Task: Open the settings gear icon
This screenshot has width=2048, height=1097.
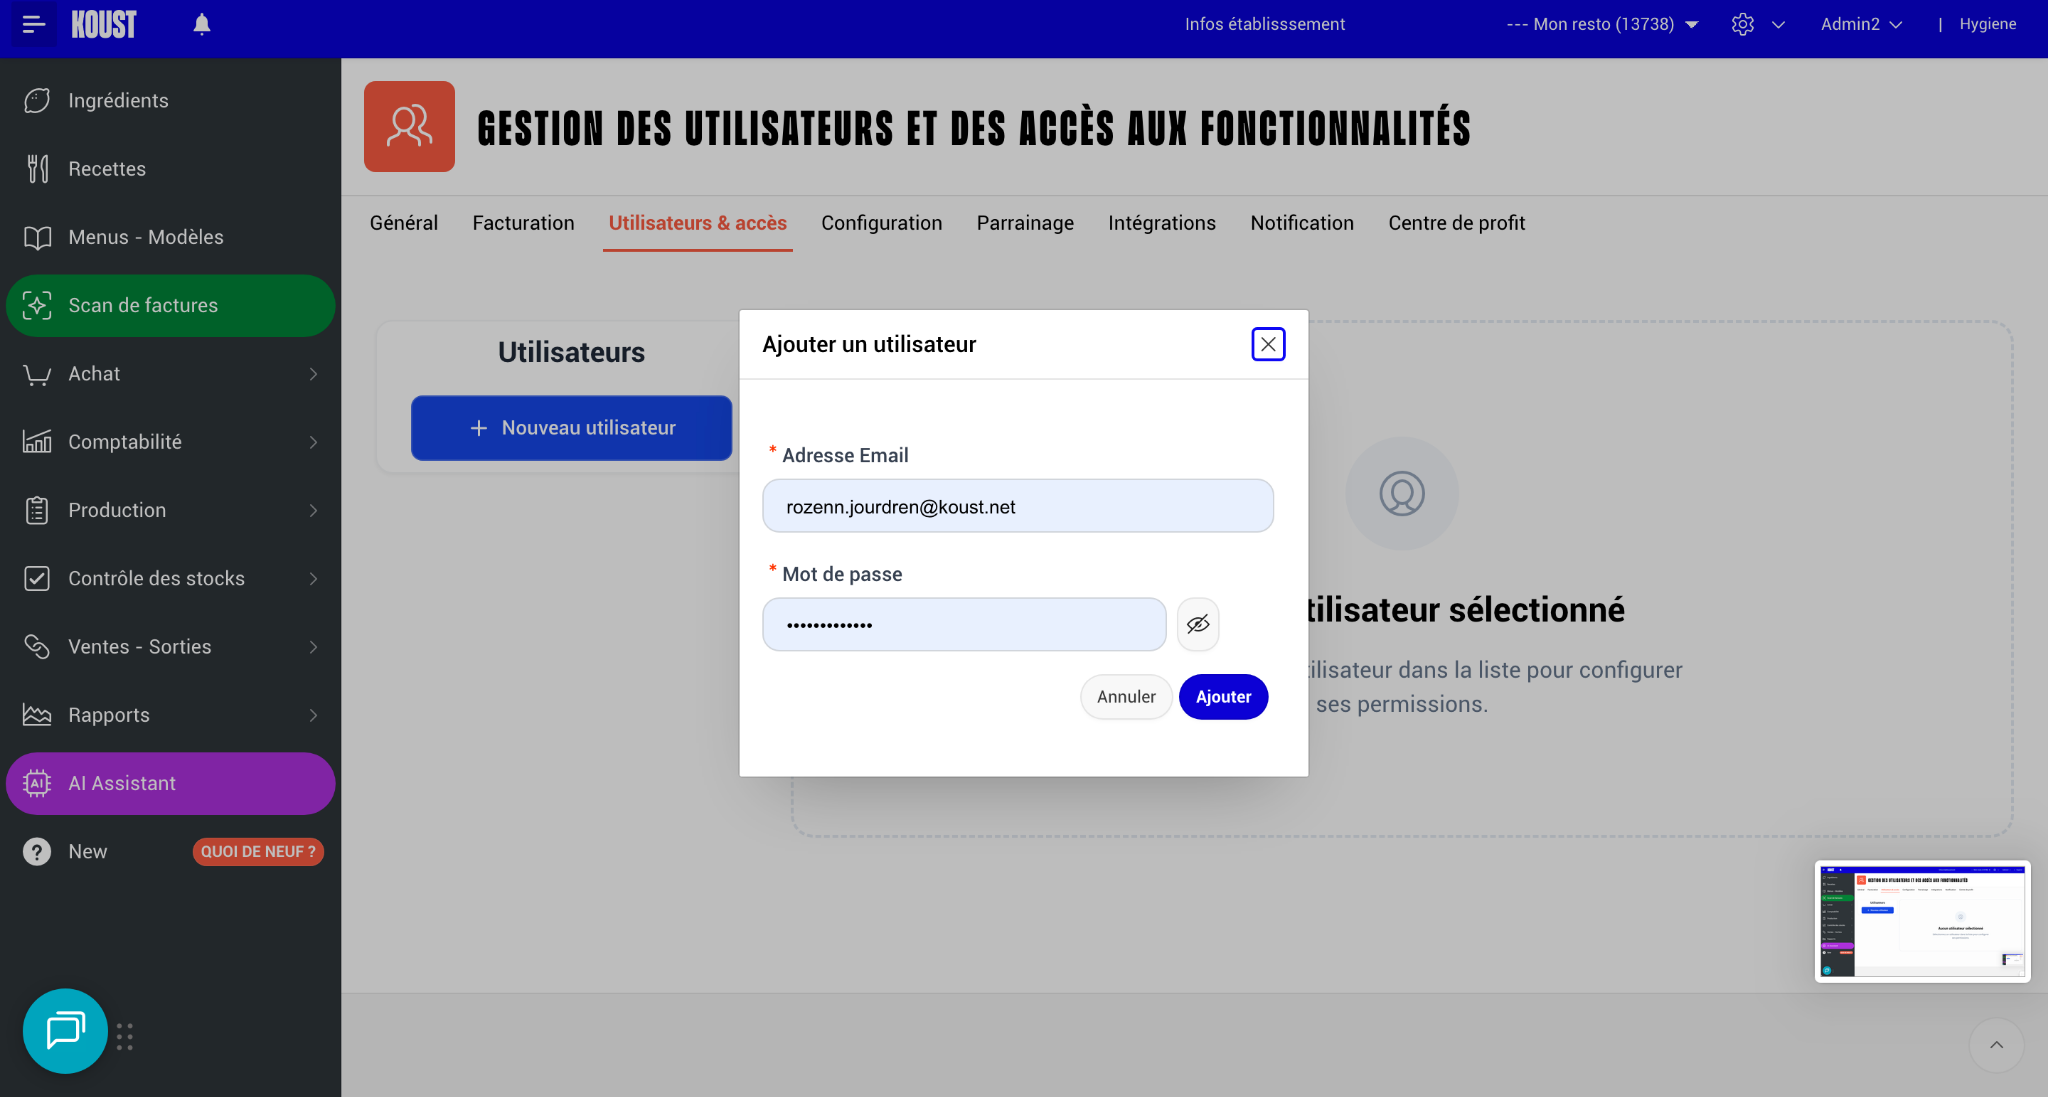Action: [1743, 24]
